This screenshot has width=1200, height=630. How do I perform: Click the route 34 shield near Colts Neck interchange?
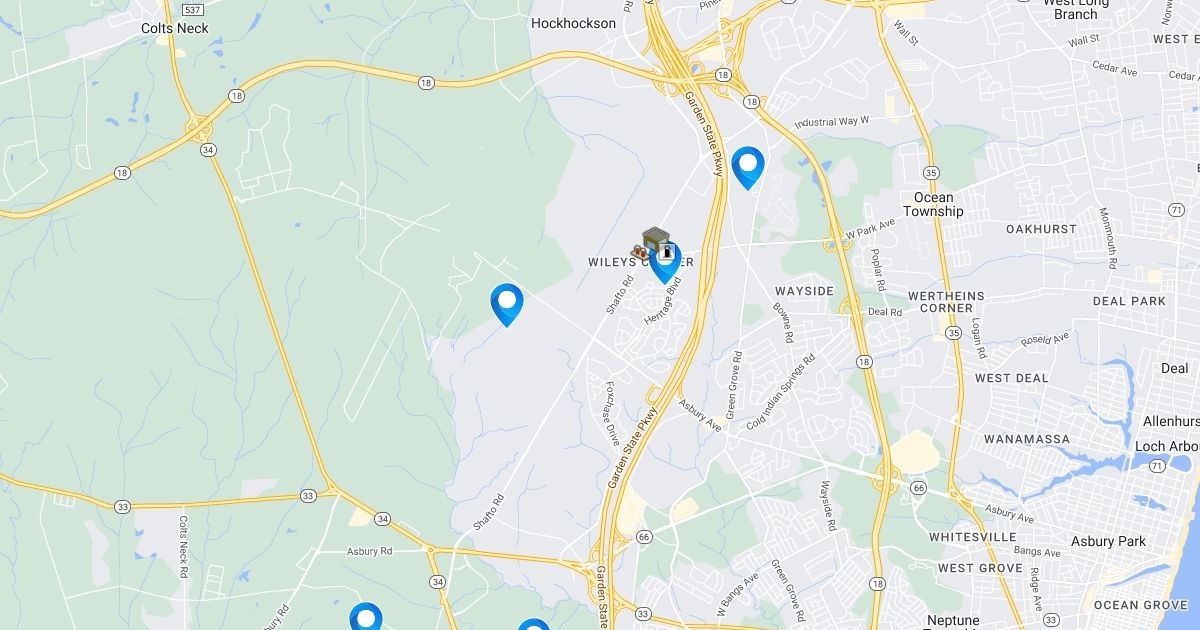tap(207, 149)
